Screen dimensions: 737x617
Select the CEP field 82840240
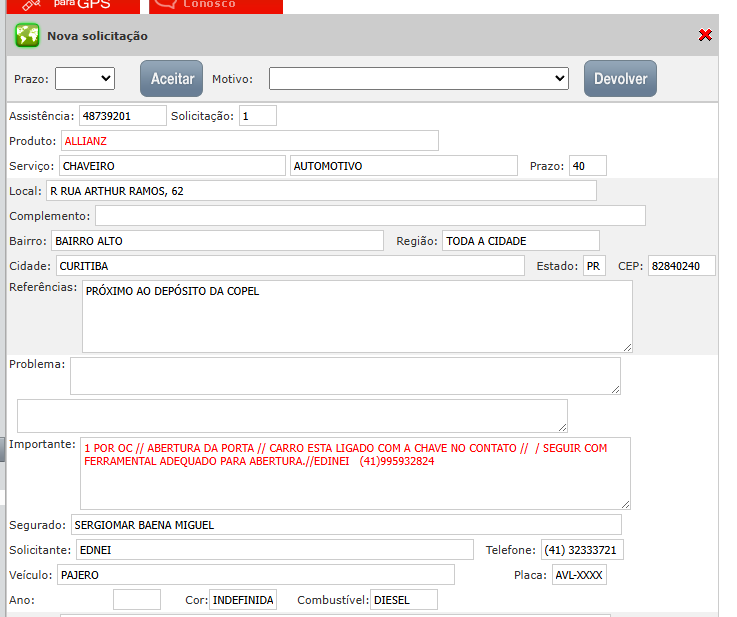[x=682, y=266]
